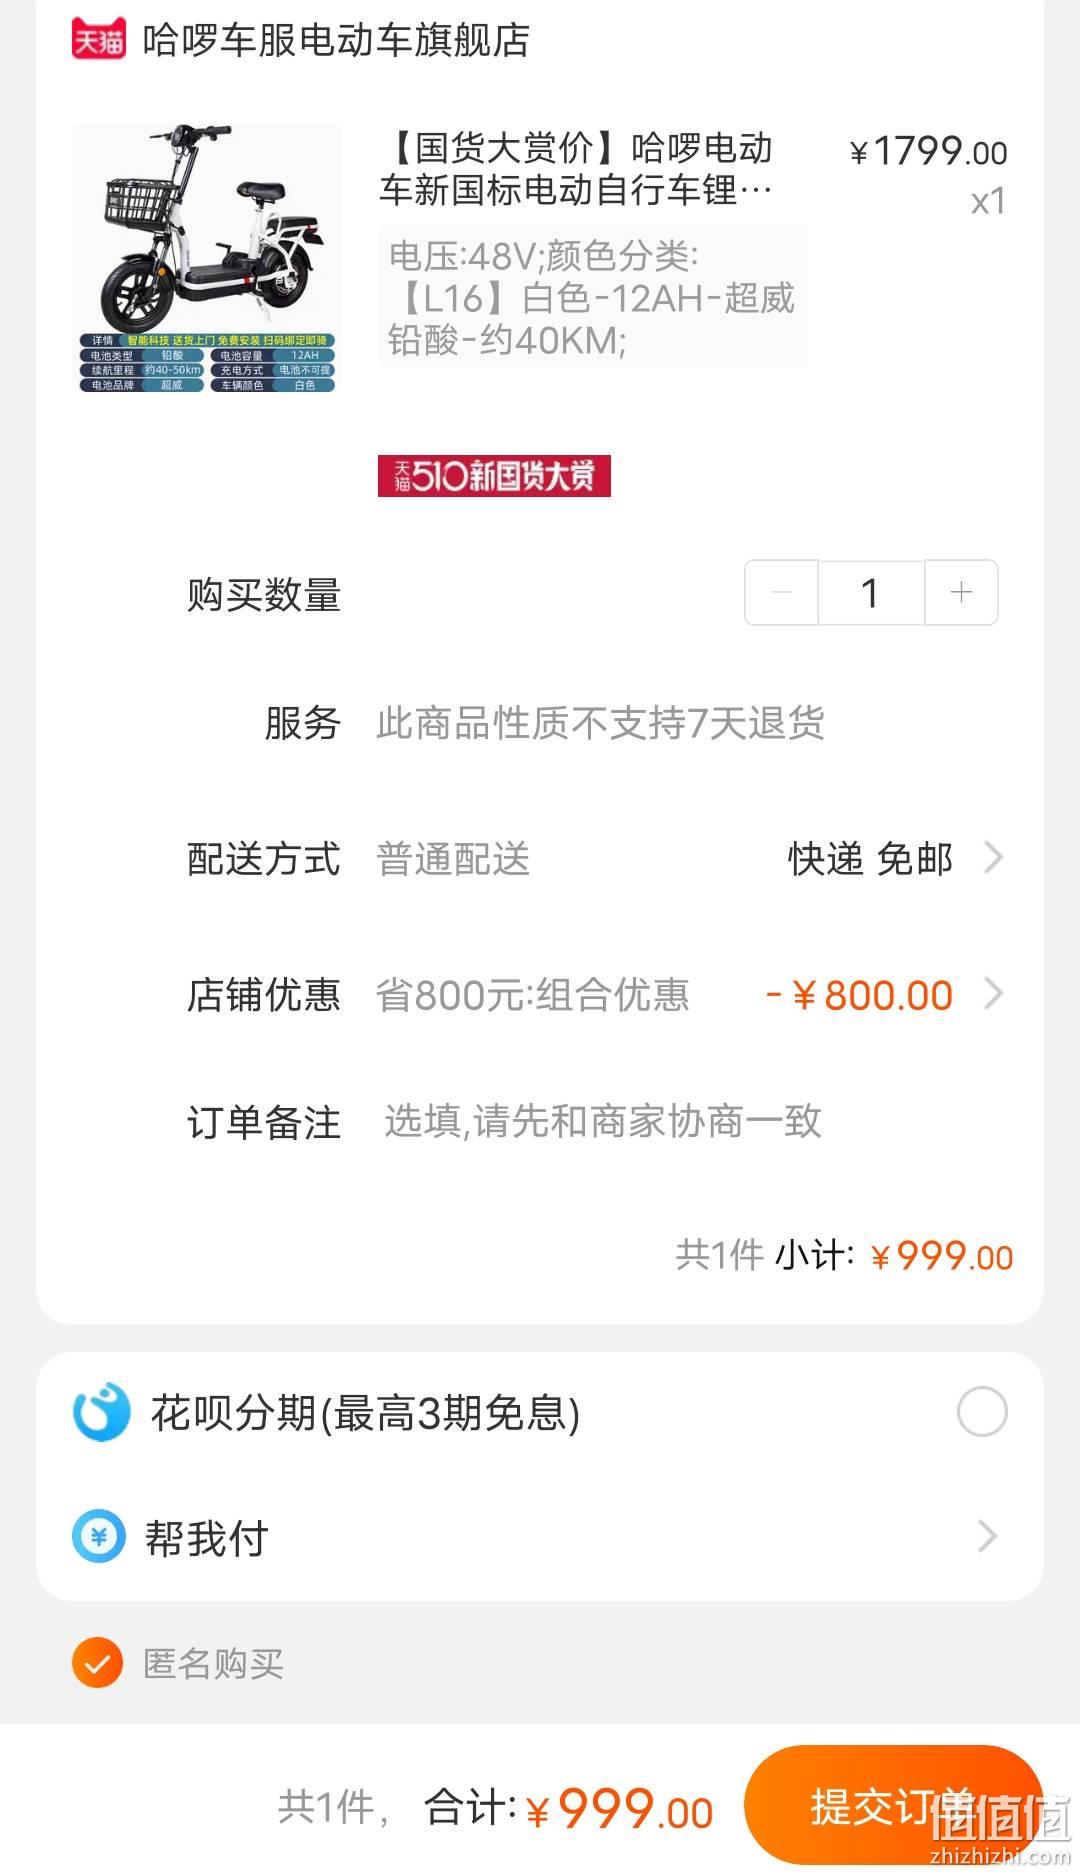Image resolution: width=1080 pixels, height=1874 pixels.
Task: Tap the 帮我付 yen coin icon
Action: pyautogui.click(x=99, y=1536)
